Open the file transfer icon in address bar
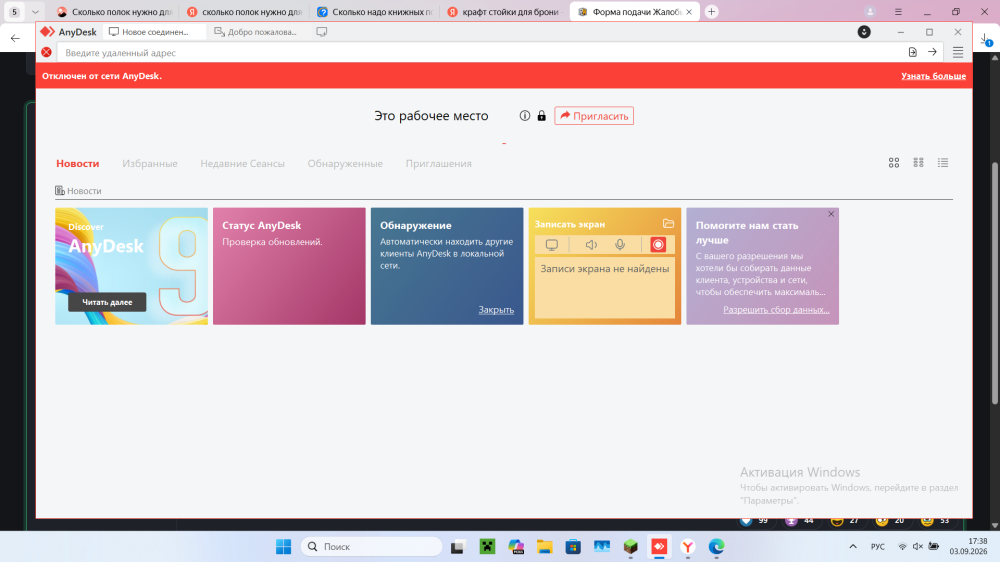The height and width of the screenshot is (562, 1000). click(x=913, y=52)
